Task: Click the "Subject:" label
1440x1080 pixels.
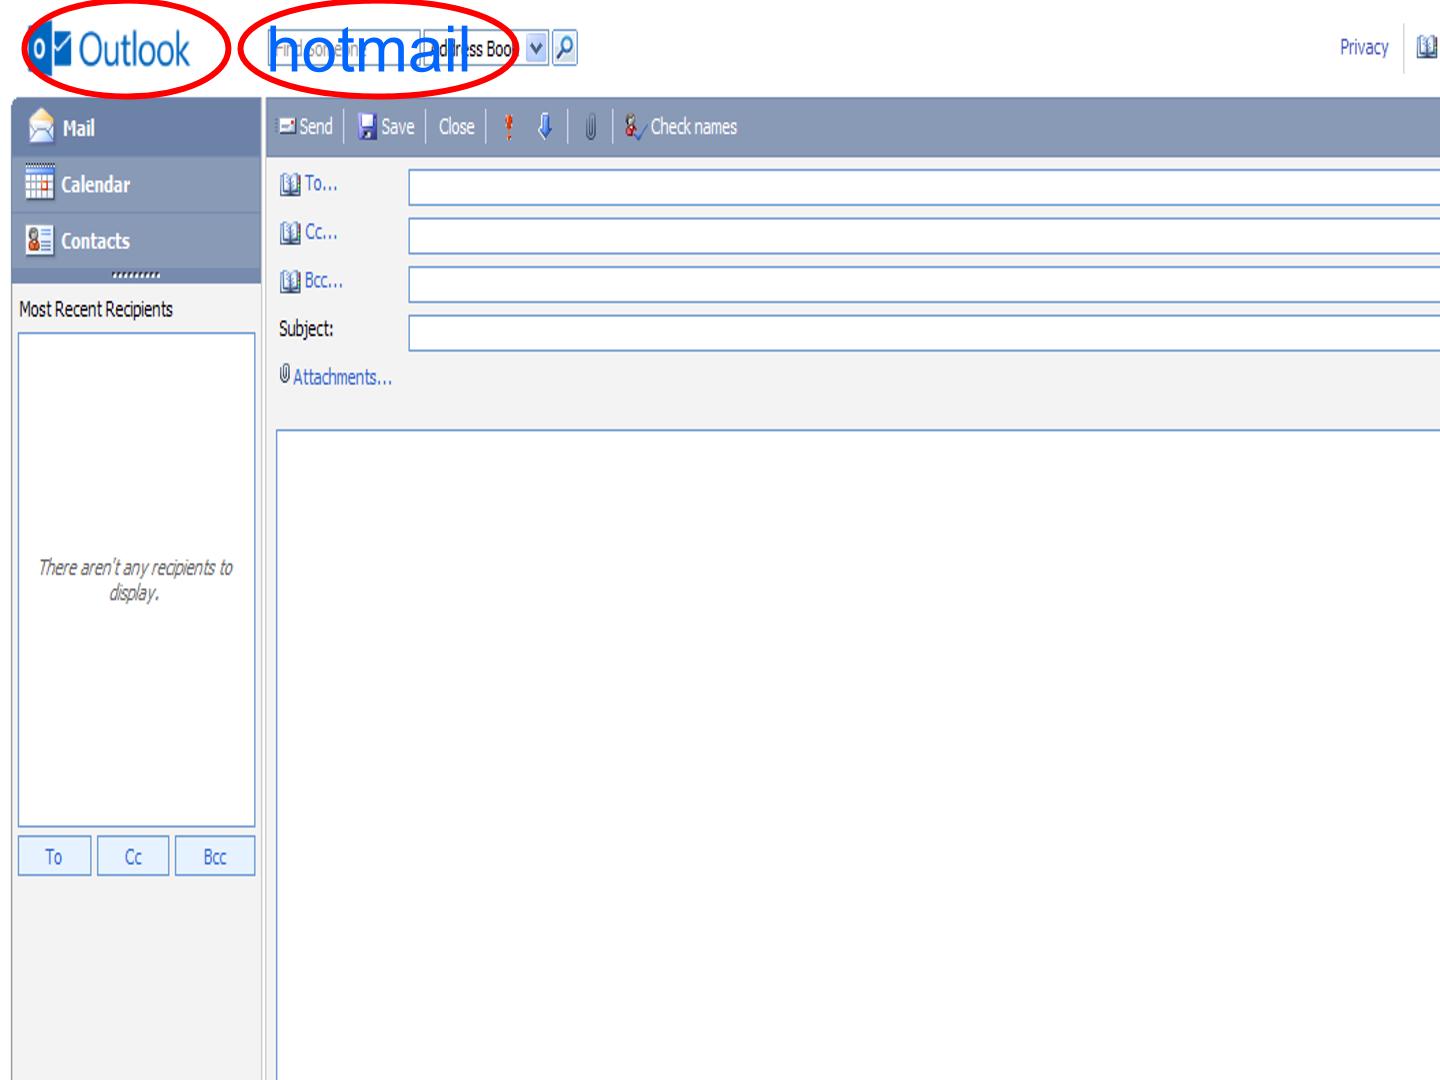Action: point(306,328)
